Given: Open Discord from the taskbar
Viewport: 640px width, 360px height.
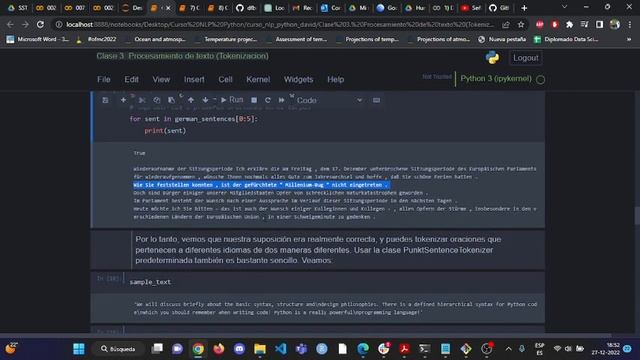Looking at the screenshot, I should [239, 349].
